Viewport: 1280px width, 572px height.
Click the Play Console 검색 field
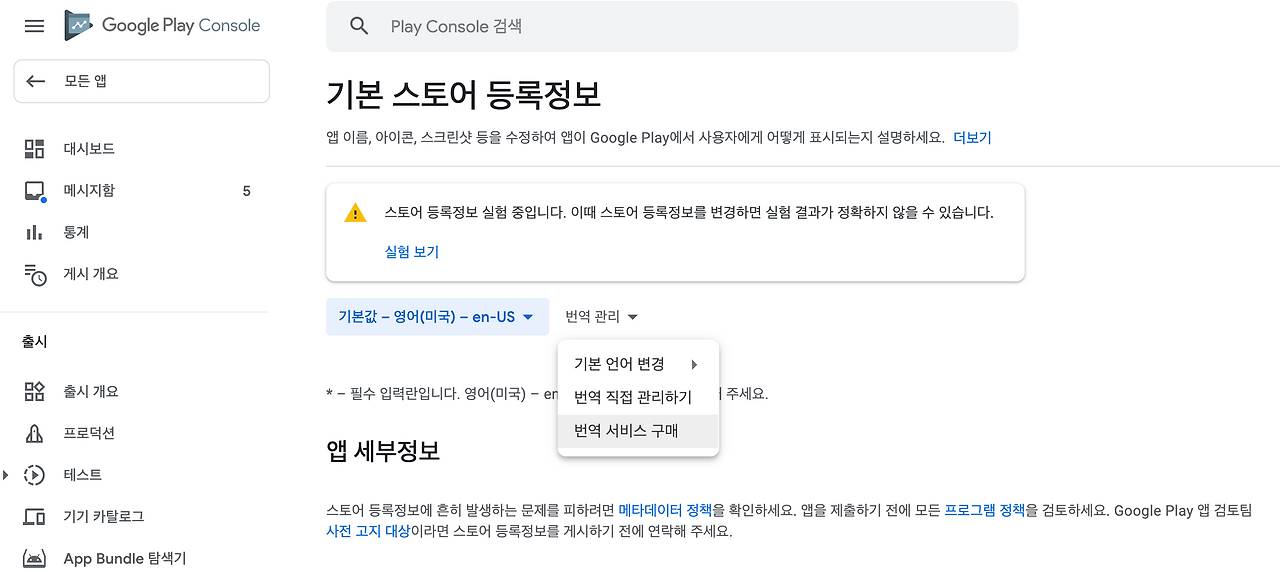point(672,27)
